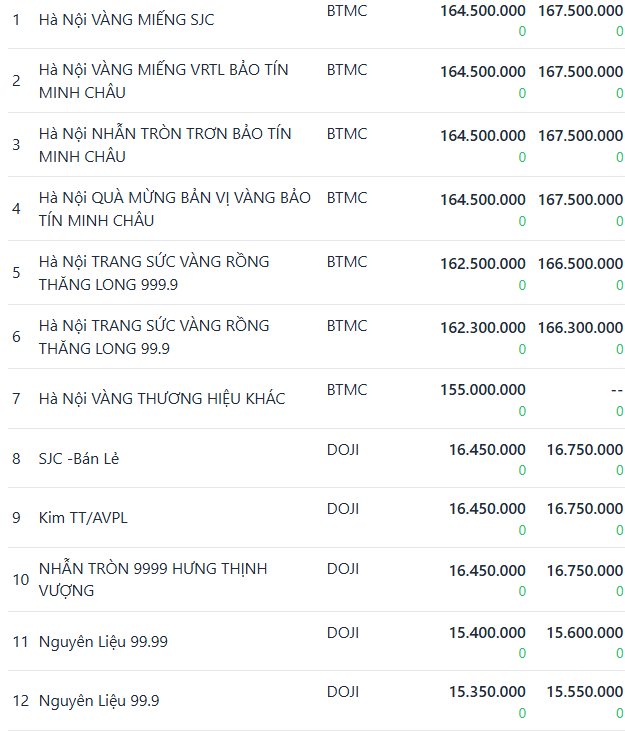This screenshot has width=625, height=733.
Task: Select the 155.000.000 buy price
Action: click(483, 390)
